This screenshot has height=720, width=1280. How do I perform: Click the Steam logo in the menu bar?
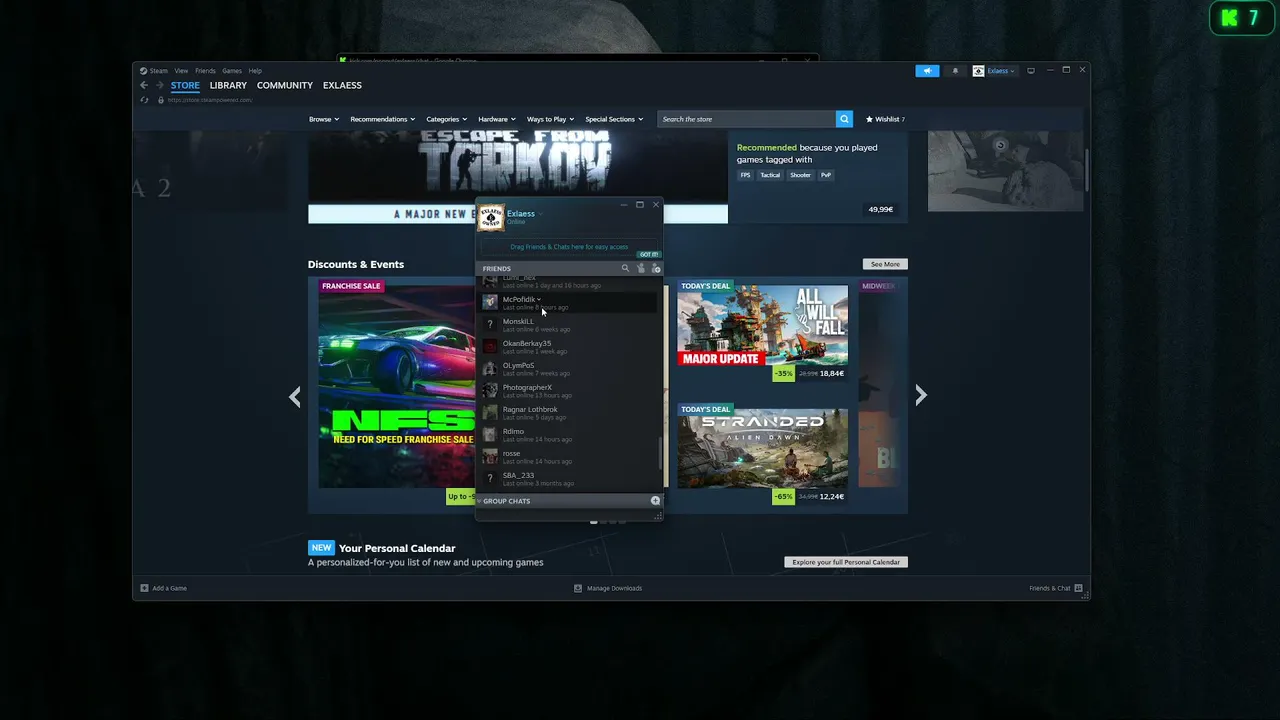point(143,71)
